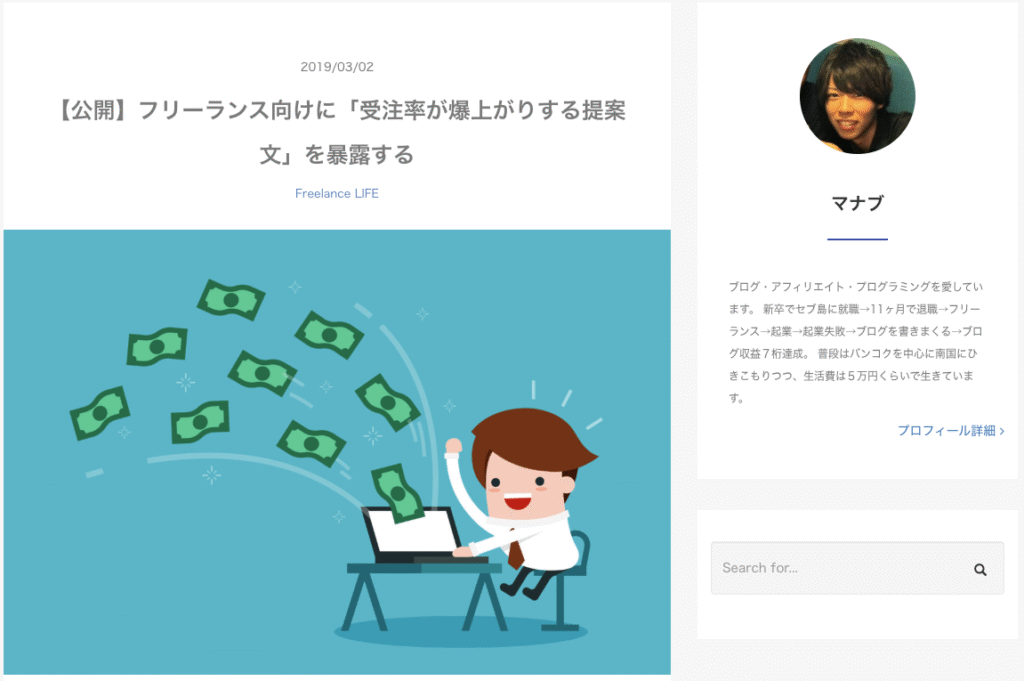Click the chevron after プロフィール詳細
Screen dimensions: 1024x681
click(x=1002, y=431)
